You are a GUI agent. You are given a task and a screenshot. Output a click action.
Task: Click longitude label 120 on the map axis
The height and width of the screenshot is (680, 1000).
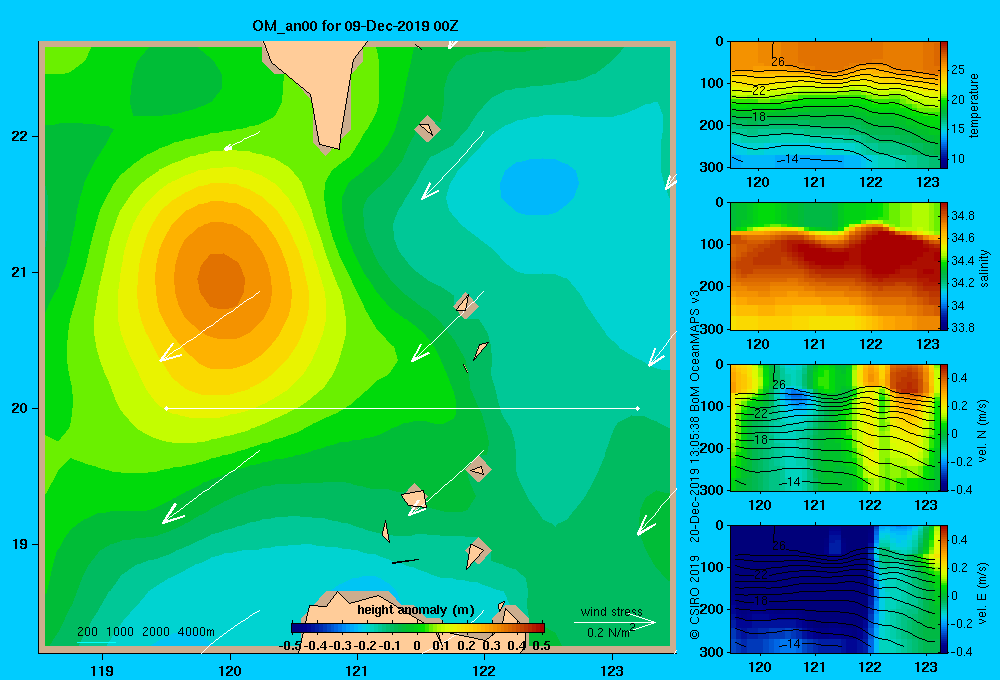coord(230,670)
